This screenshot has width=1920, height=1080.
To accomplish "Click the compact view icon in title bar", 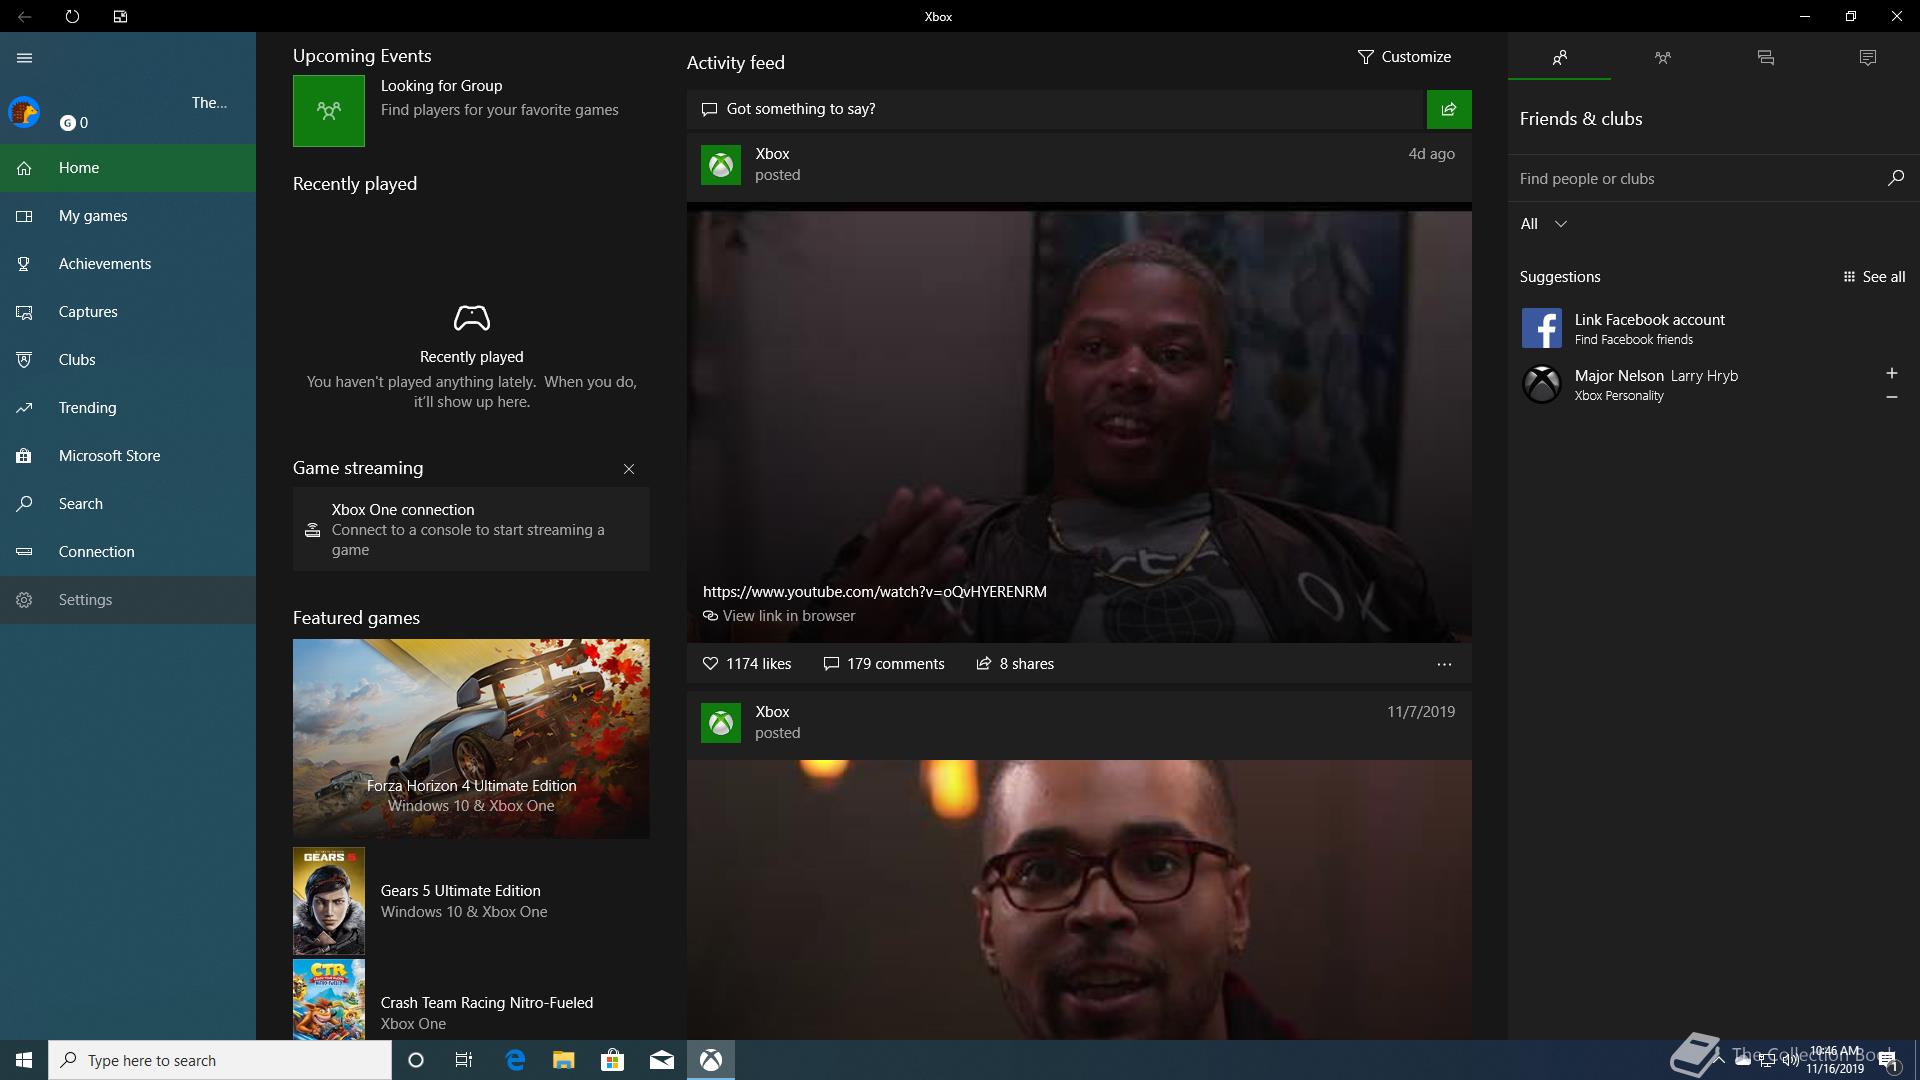I will click(120, 16).
